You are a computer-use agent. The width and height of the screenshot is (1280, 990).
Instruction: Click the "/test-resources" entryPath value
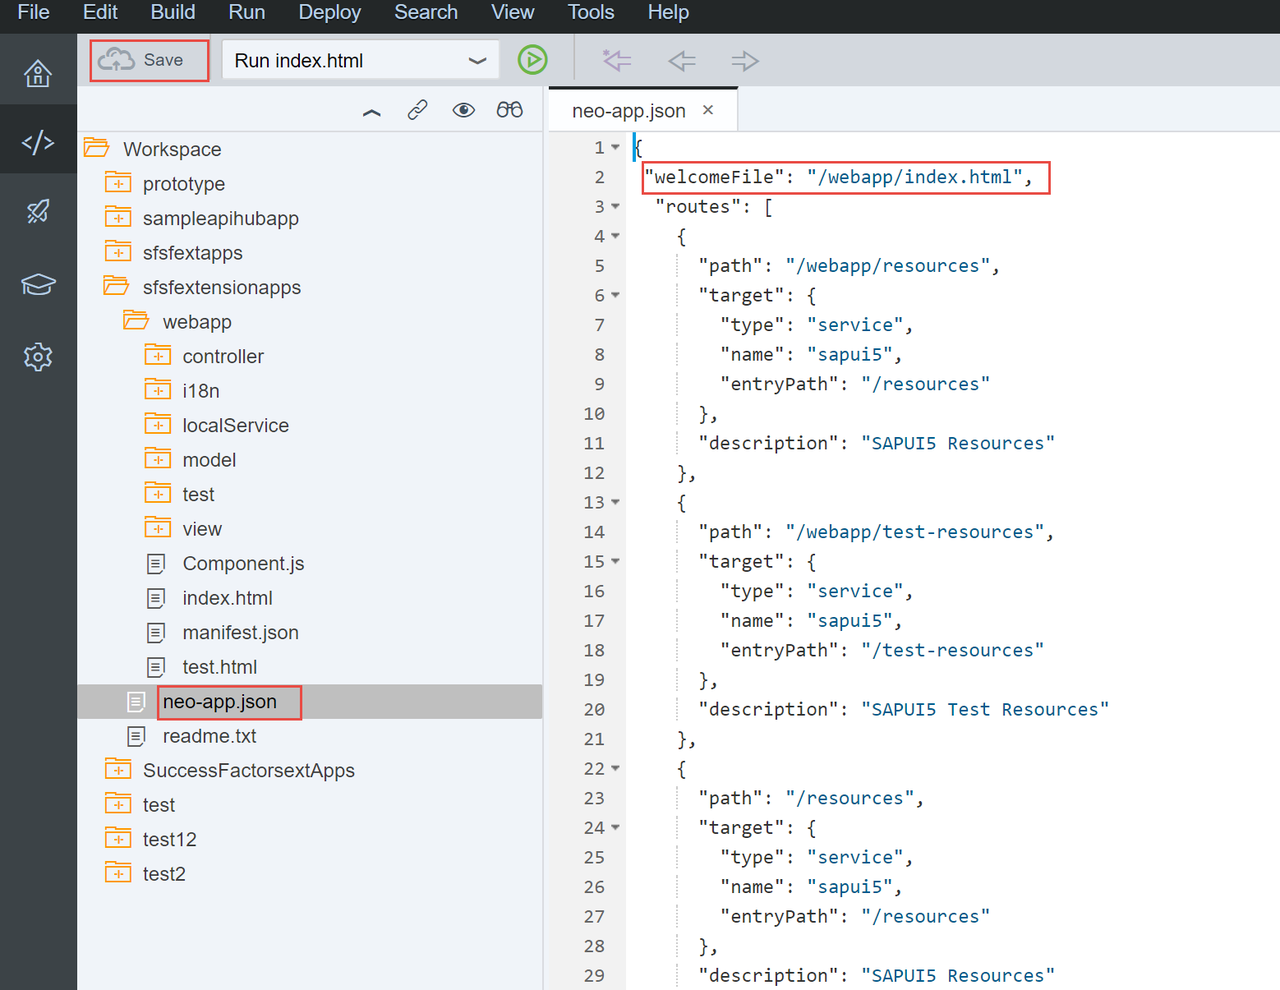pos(952,650)
